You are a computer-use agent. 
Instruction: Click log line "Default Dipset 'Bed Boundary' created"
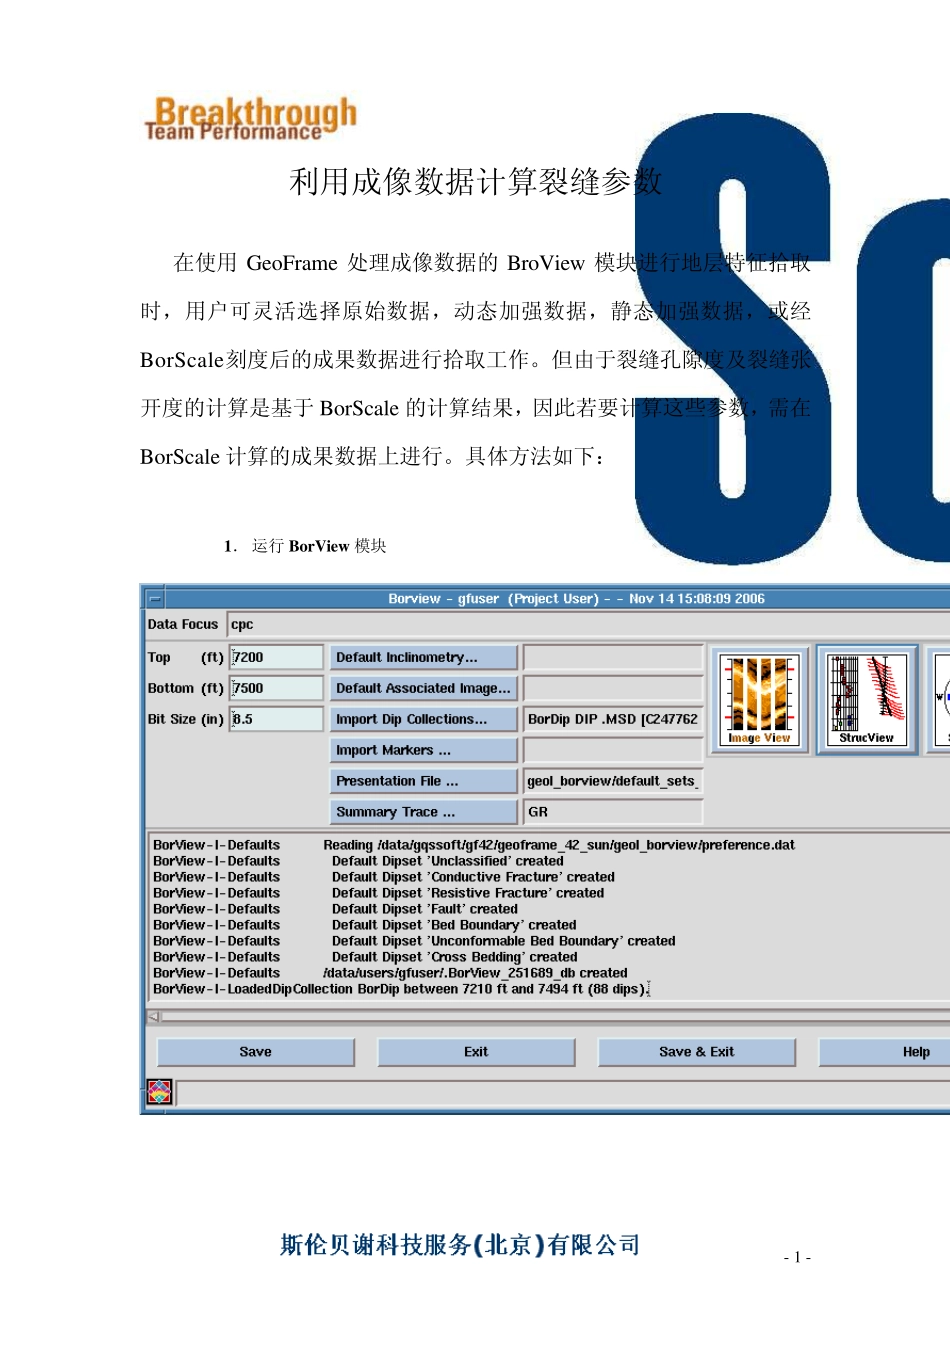click(365, 925)
